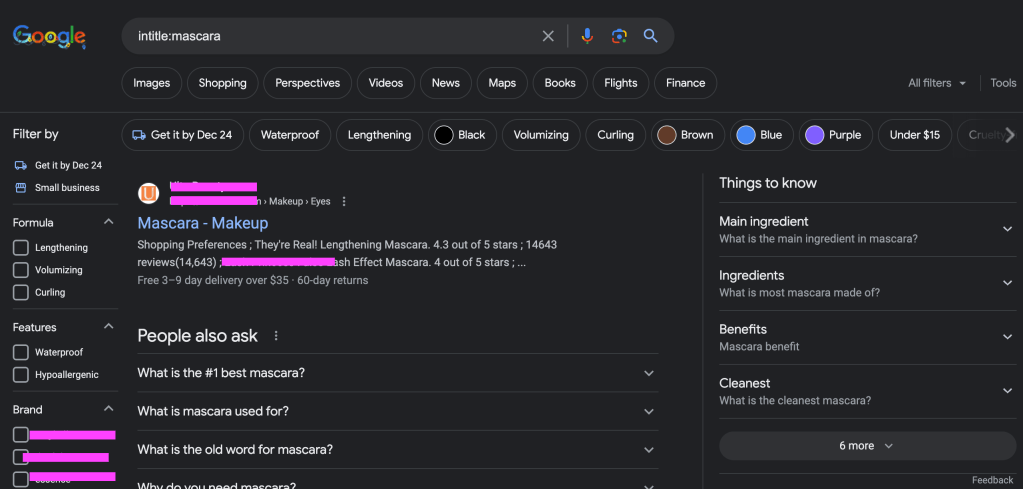The image size is (1023, 489).
Task: Open Google Lens image search
Action: point(619,36)
